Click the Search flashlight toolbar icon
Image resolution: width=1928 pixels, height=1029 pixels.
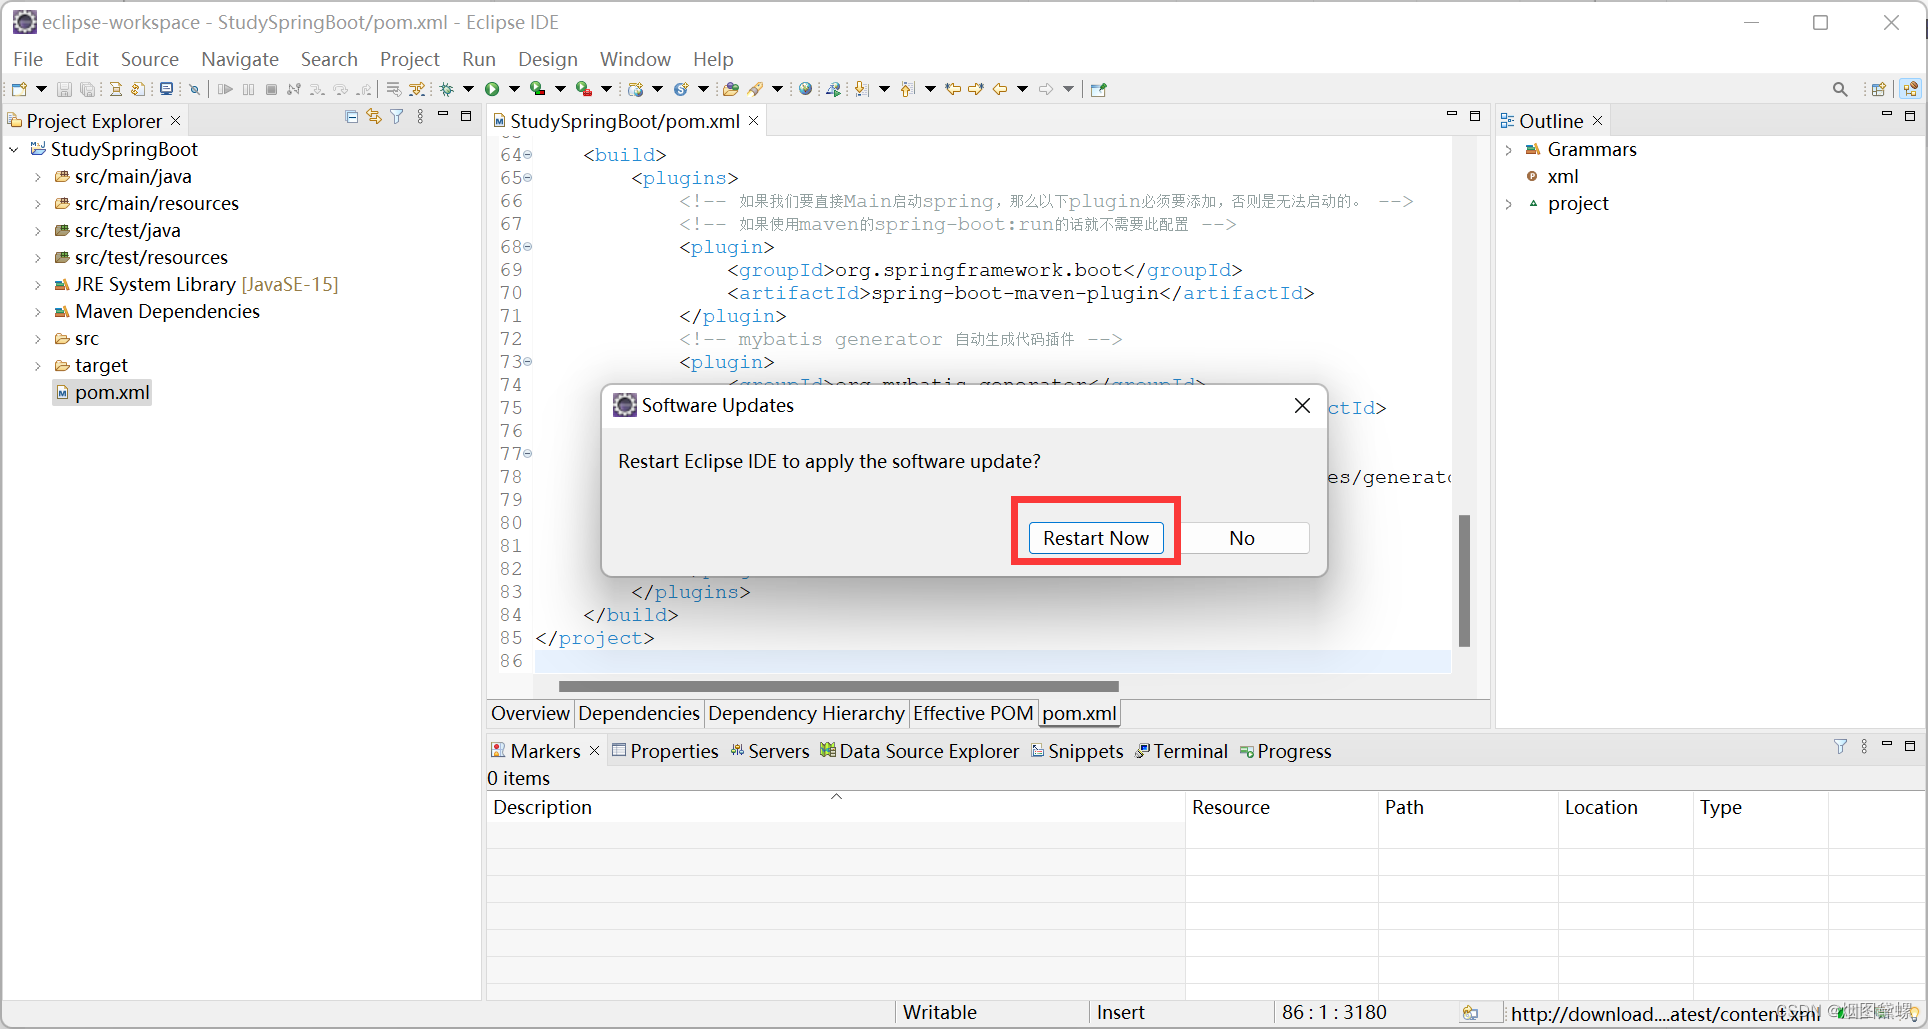click(x=756, y=89)
